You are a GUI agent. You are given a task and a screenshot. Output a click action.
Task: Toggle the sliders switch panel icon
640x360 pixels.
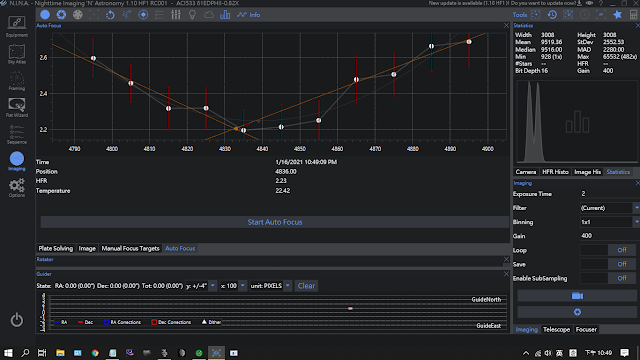(x=176, y=15)
